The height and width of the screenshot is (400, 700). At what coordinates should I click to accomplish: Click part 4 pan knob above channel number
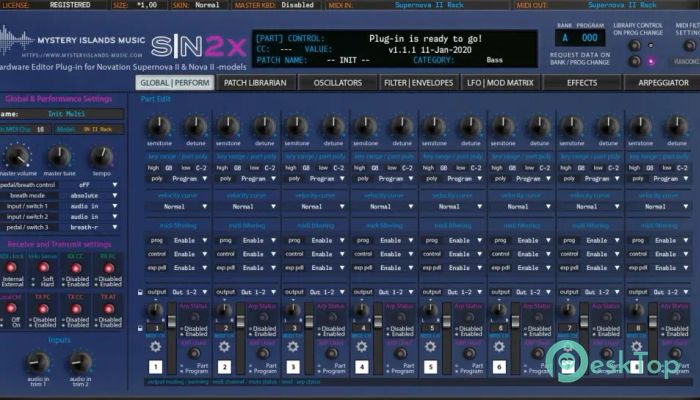tap(361, 310)
